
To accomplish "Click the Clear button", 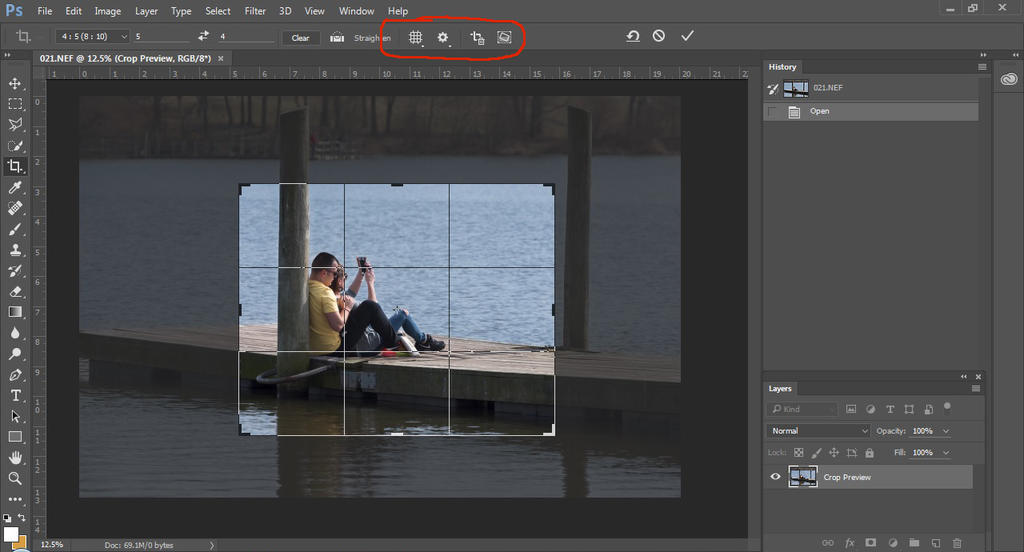I will [301, 38].
